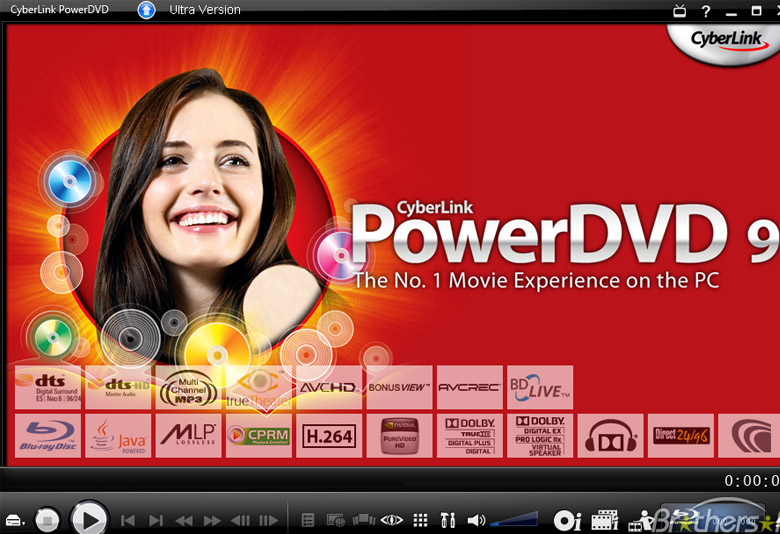Image resolution: width=780 pixels, height=534 pixels.
Task: Mute audio with the speaker icon
Action: click(x=476, y=520)
